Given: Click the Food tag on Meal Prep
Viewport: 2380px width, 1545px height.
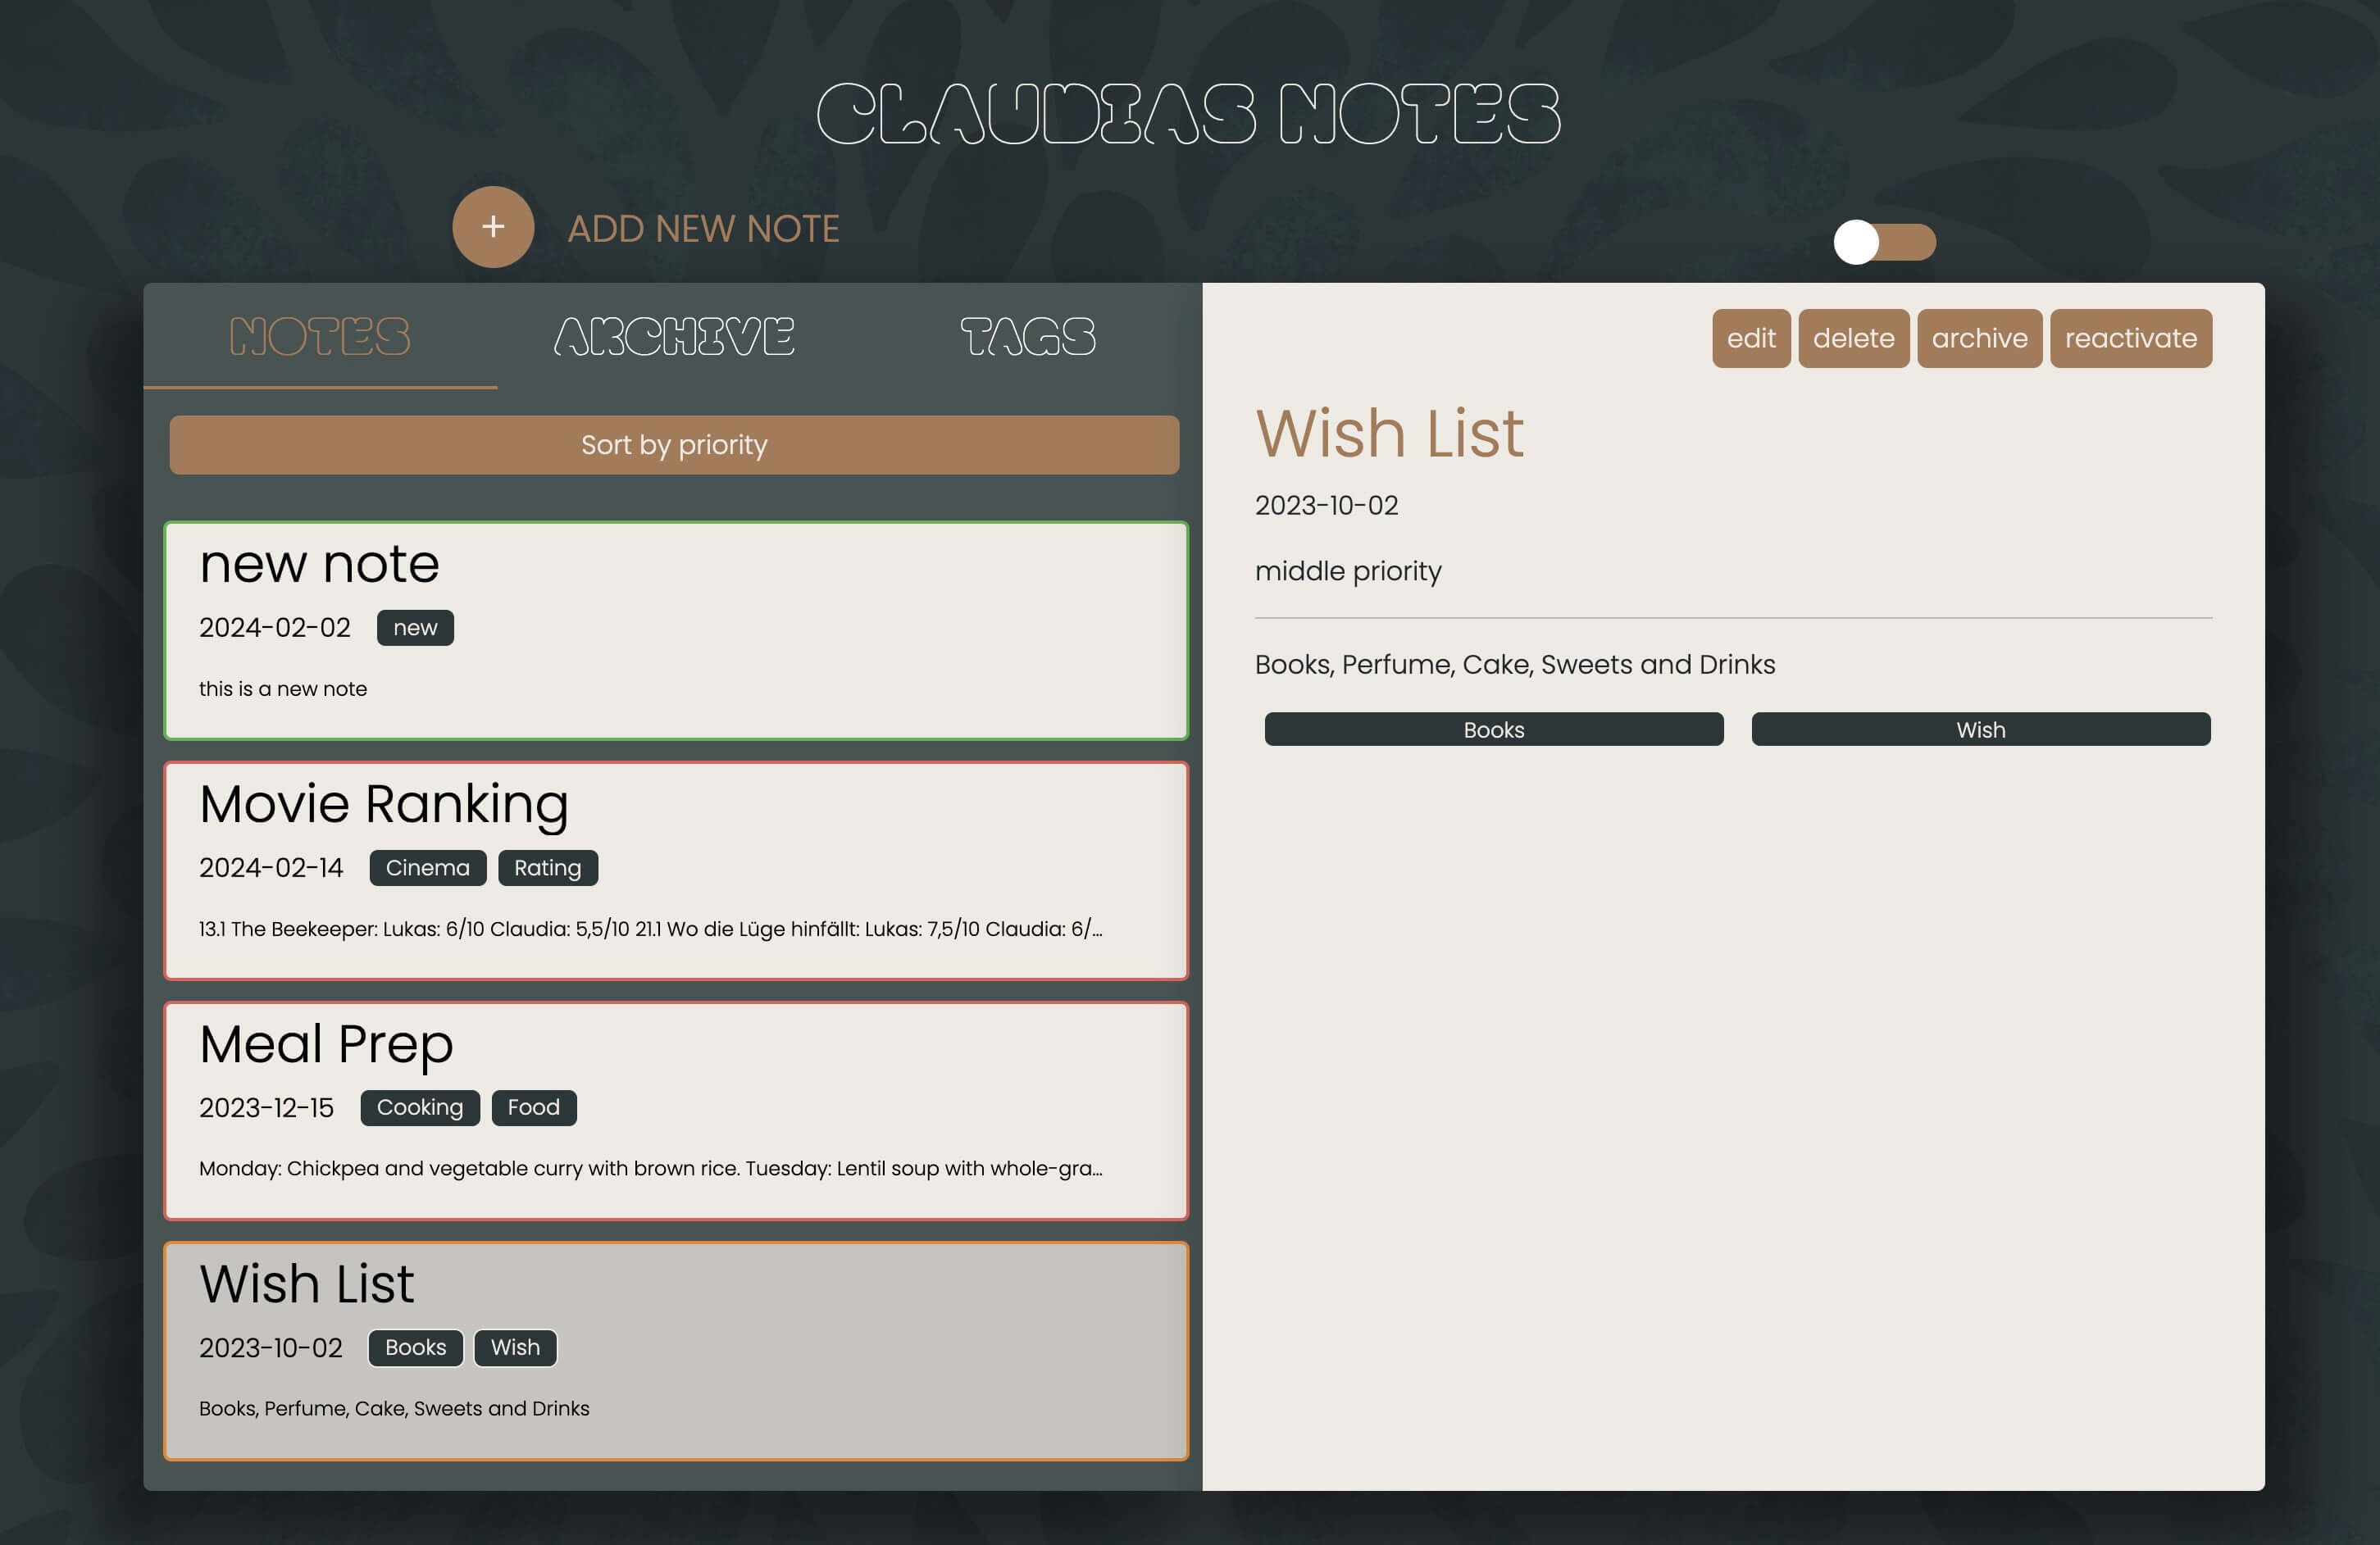Looking at the screenshot, I should [x=533, y=1108].
